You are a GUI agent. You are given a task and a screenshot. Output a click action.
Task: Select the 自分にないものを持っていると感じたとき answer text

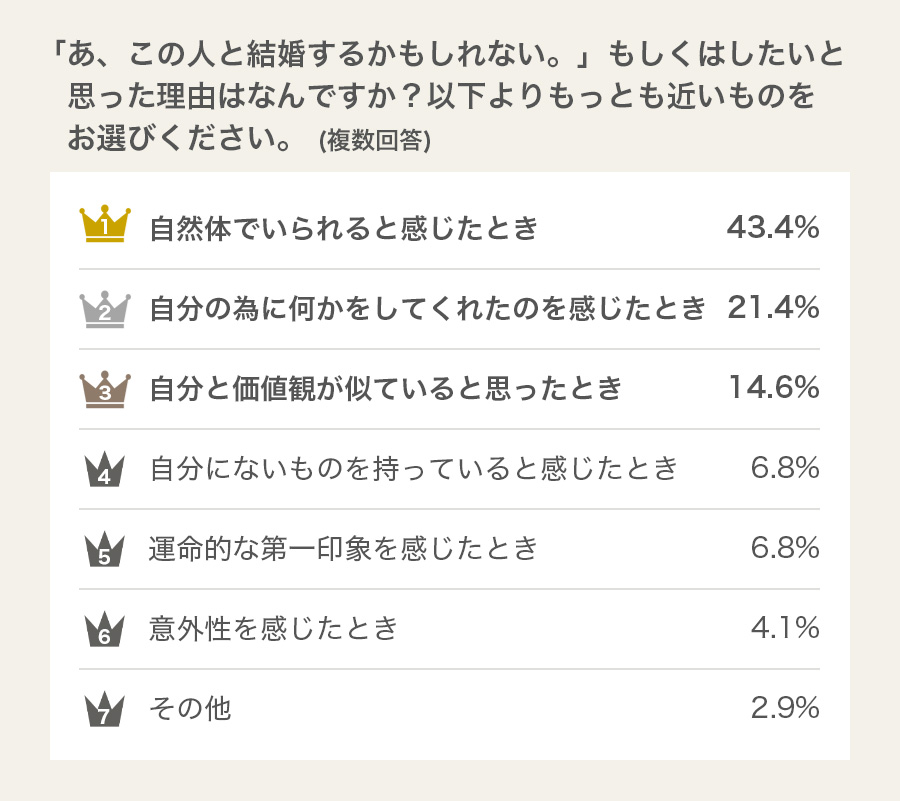414,469
